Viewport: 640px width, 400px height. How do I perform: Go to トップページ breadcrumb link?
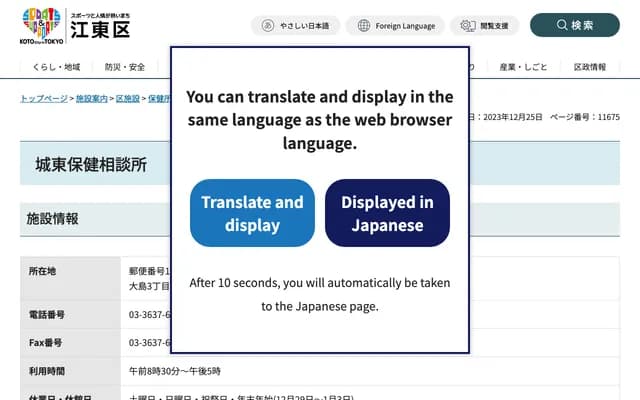click(x=44, y=99)
